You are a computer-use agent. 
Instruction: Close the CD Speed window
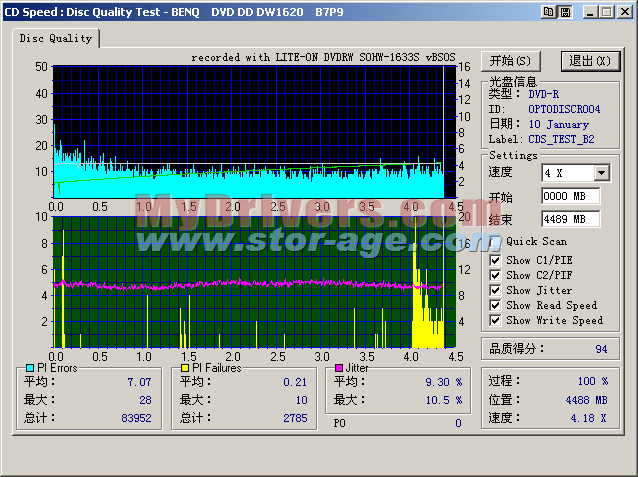pyautogui.click(x=623, y=11)
